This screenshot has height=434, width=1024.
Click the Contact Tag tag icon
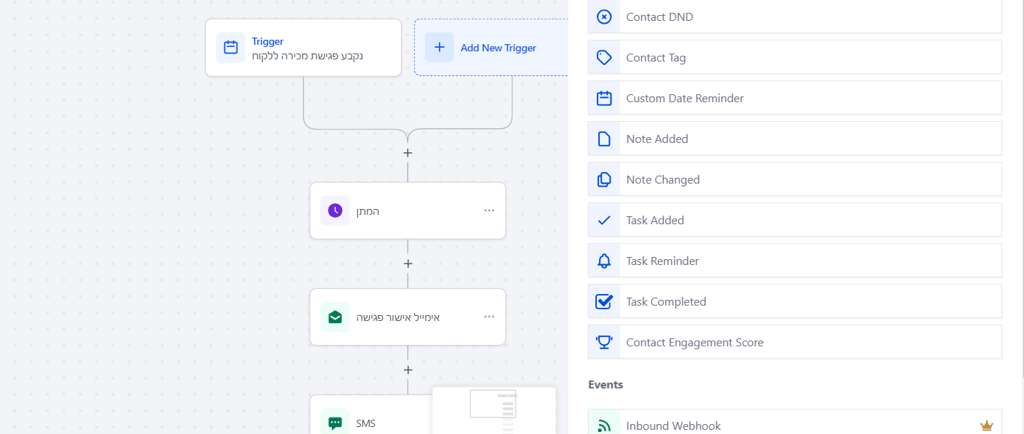point(604,57)
